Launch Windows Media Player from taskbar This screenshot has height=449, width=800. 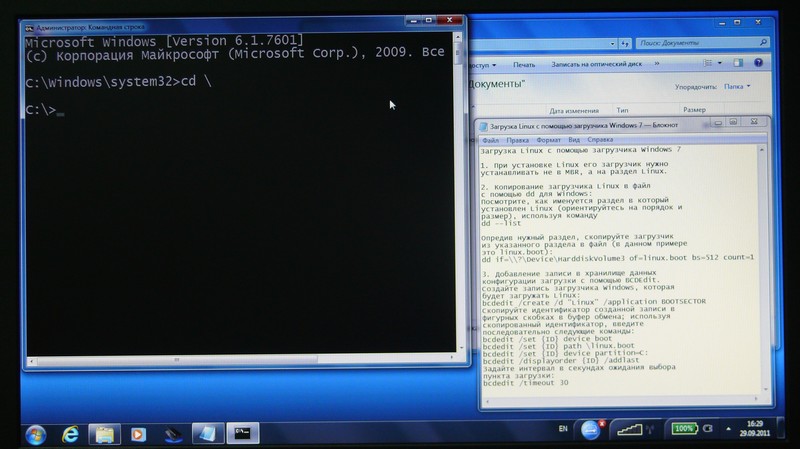138,435
